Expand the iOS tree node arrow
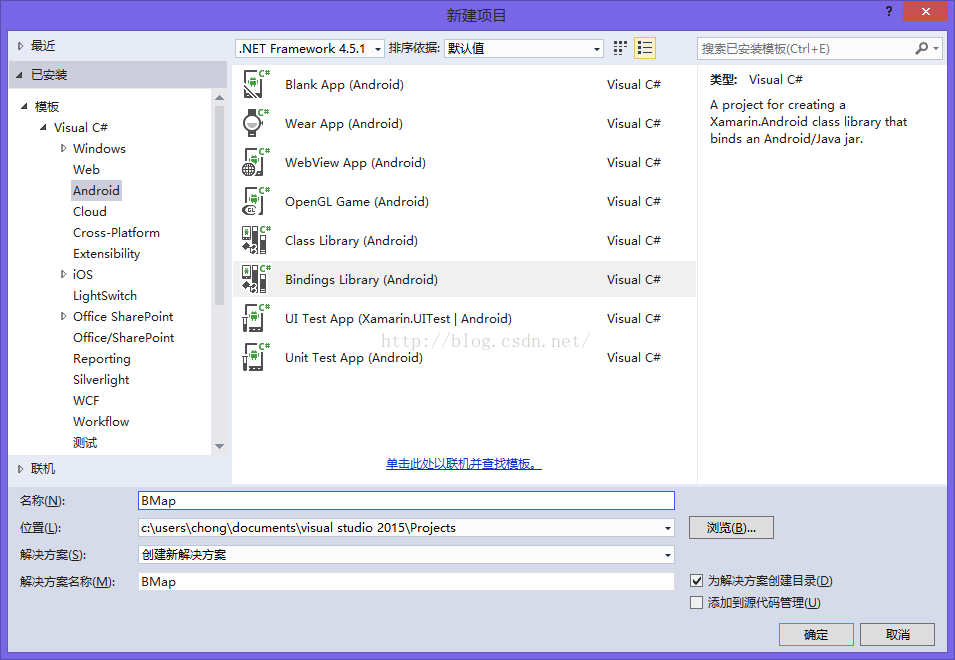Screen dimensions: 955x660 pos(63,274)
